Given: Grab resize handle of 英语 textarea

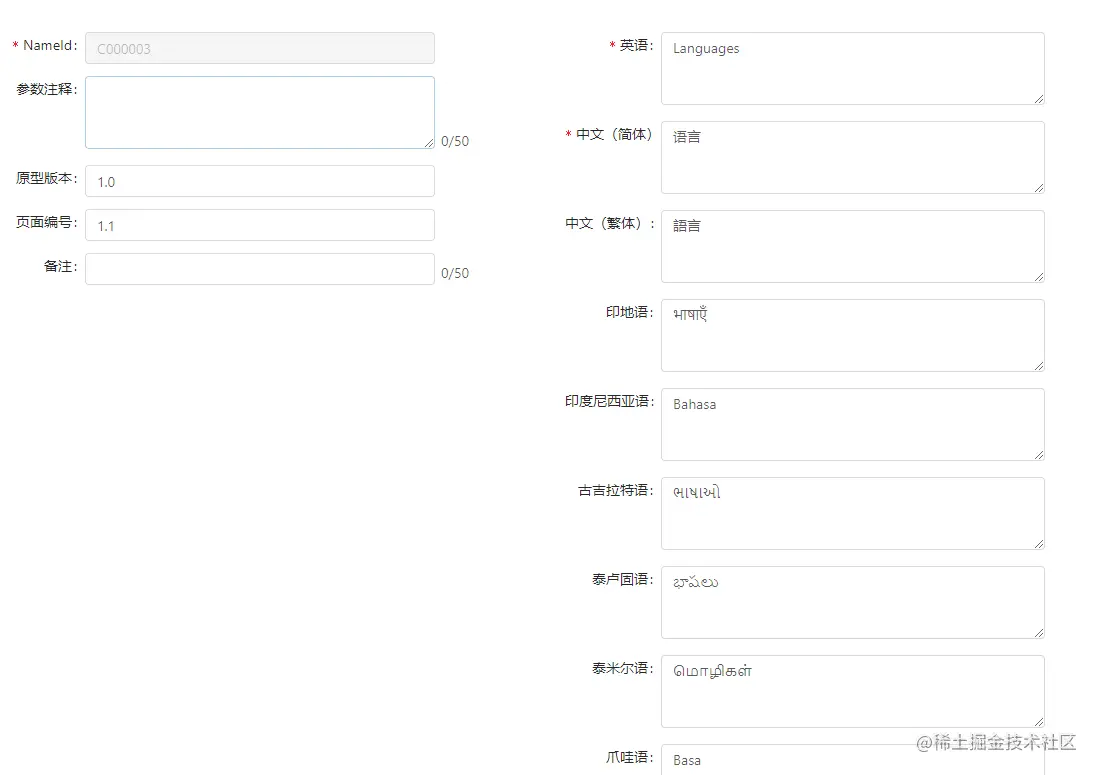Looking at the screenshot, I should [x=1039, y=98].
